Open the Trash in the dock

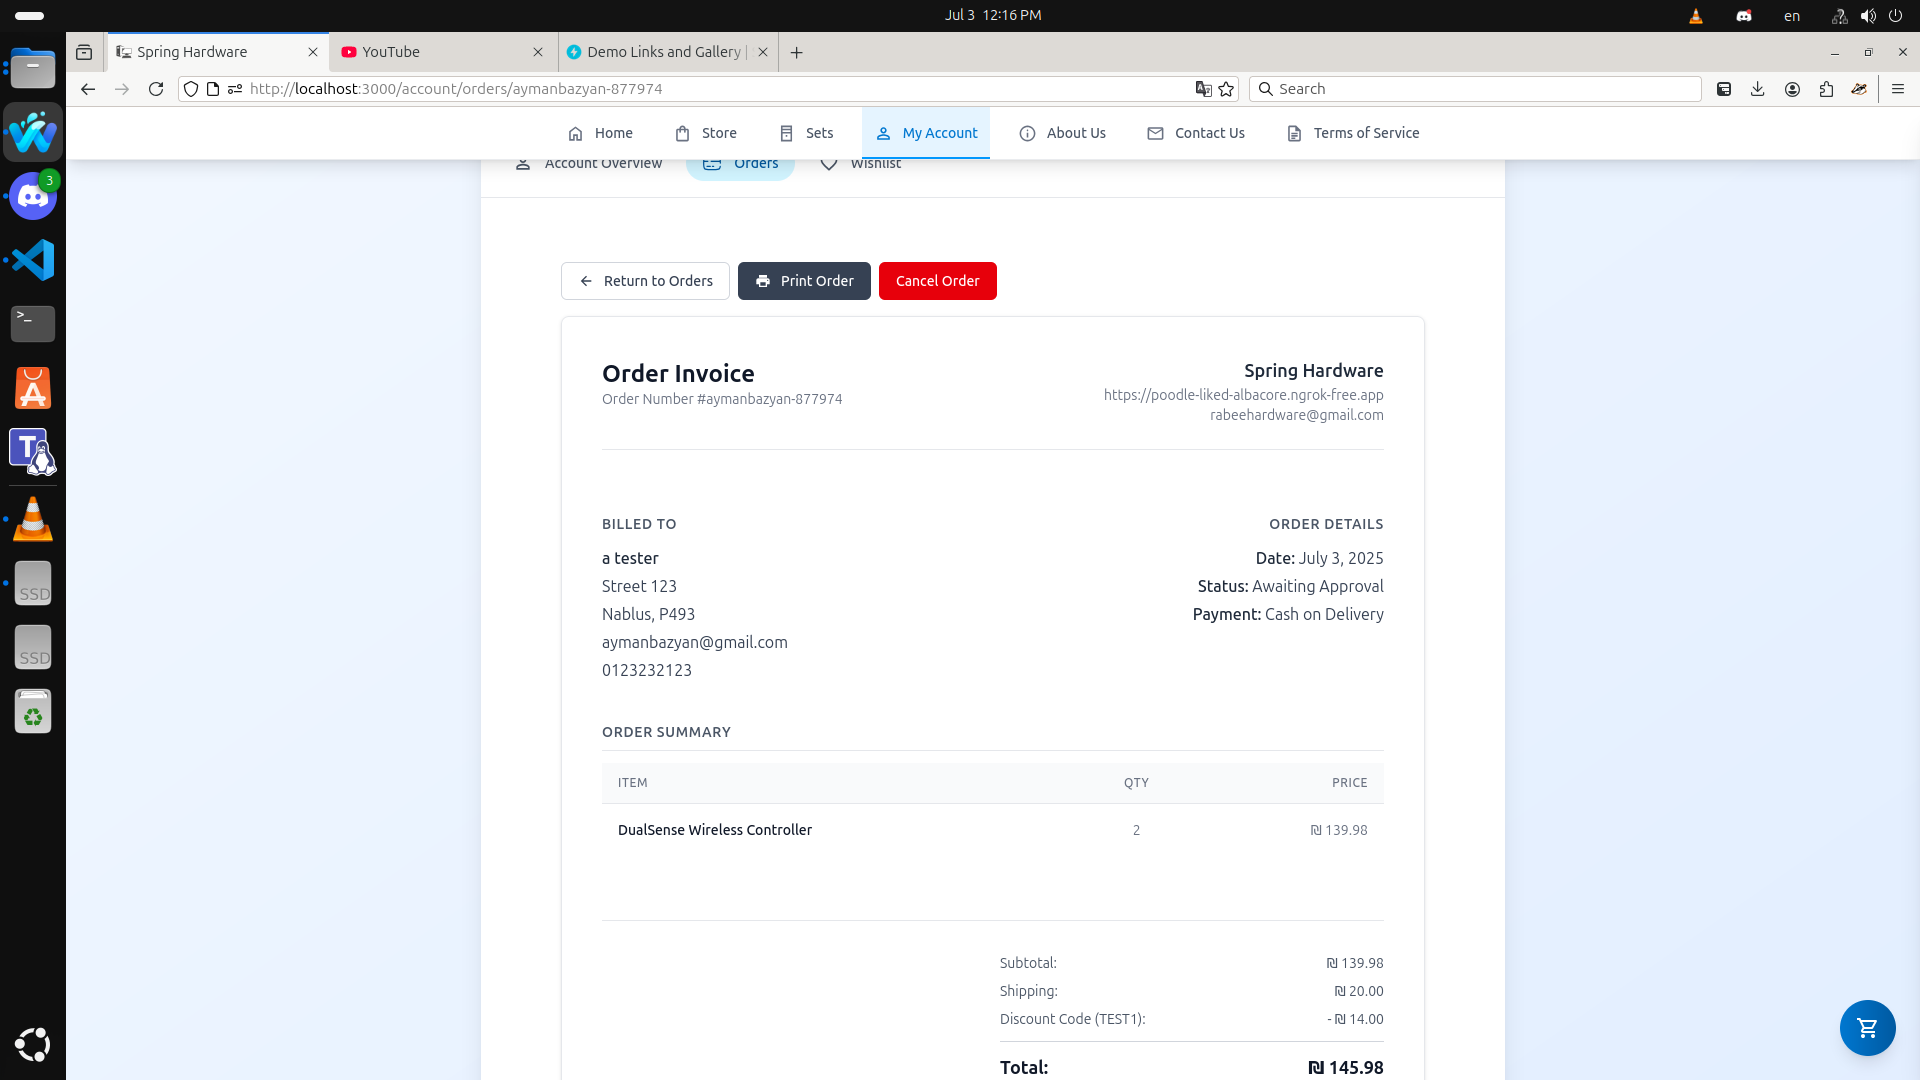coord(33,711)
